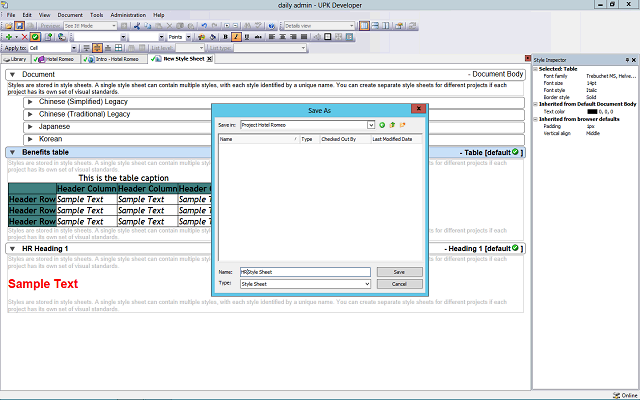
Task: Click the Save icon in main toolbar
Action: point(19,25)
